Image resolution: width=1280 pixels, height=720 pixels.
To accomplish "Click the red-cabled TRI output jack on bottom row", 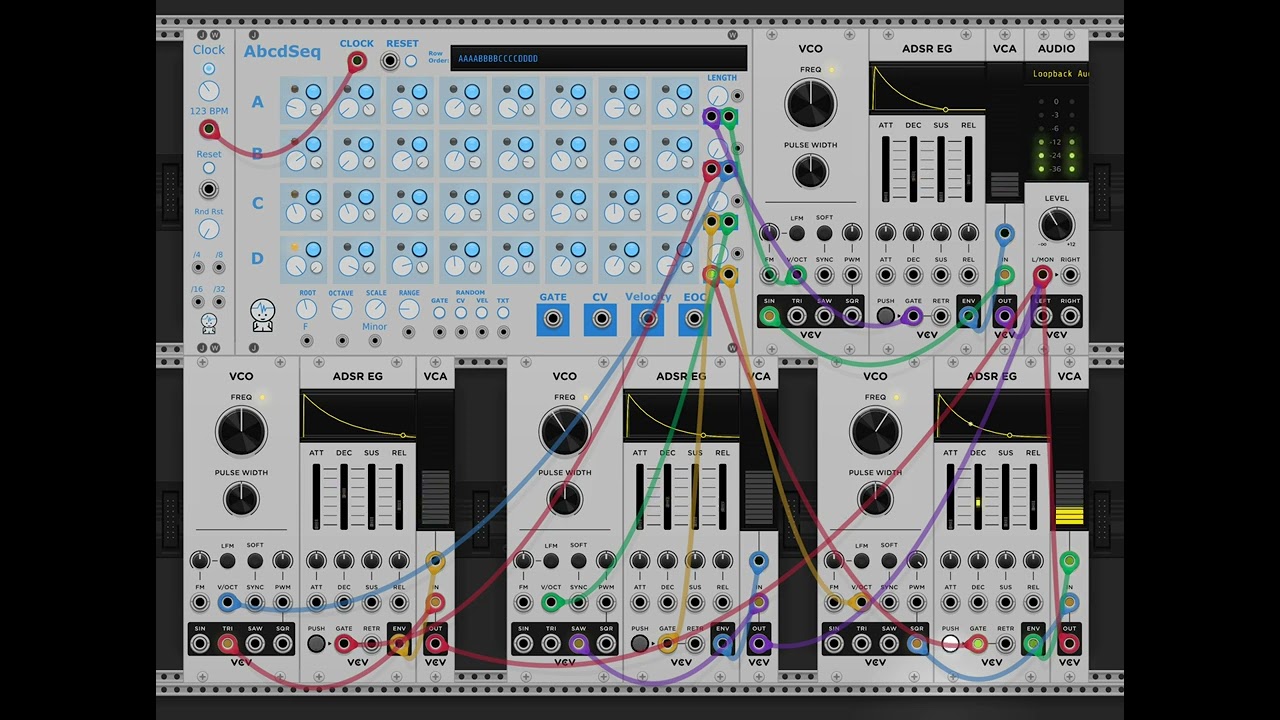I will click(x=227, y=644).
